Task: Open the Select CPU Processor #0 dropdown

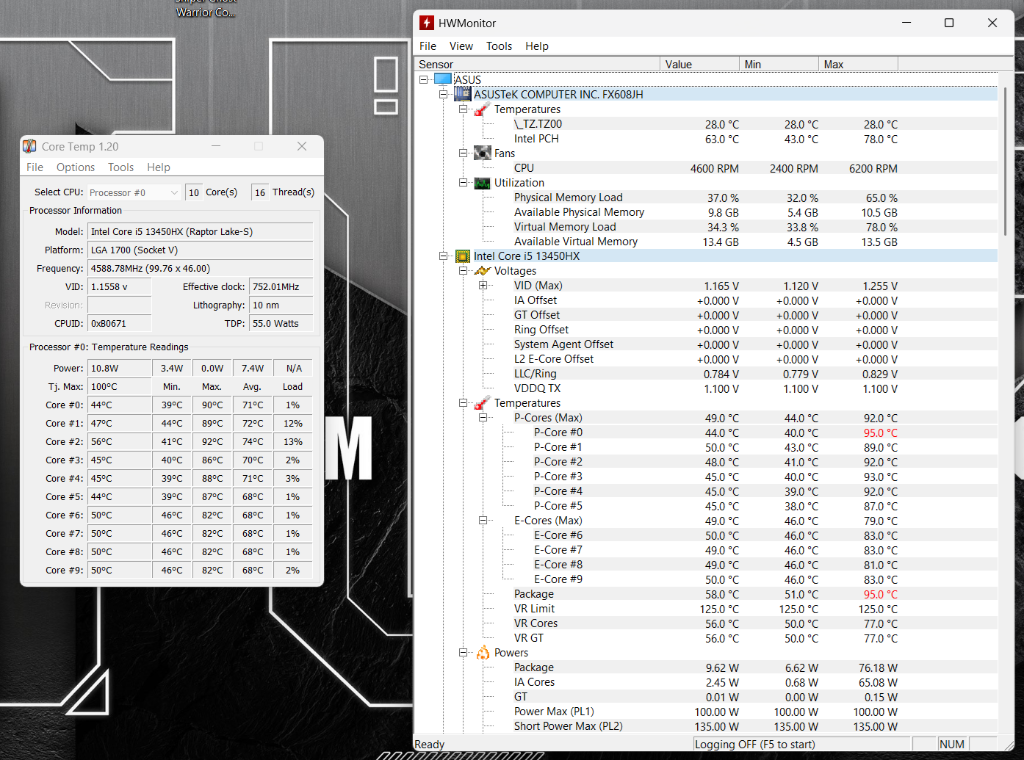Action: [133, 192]
